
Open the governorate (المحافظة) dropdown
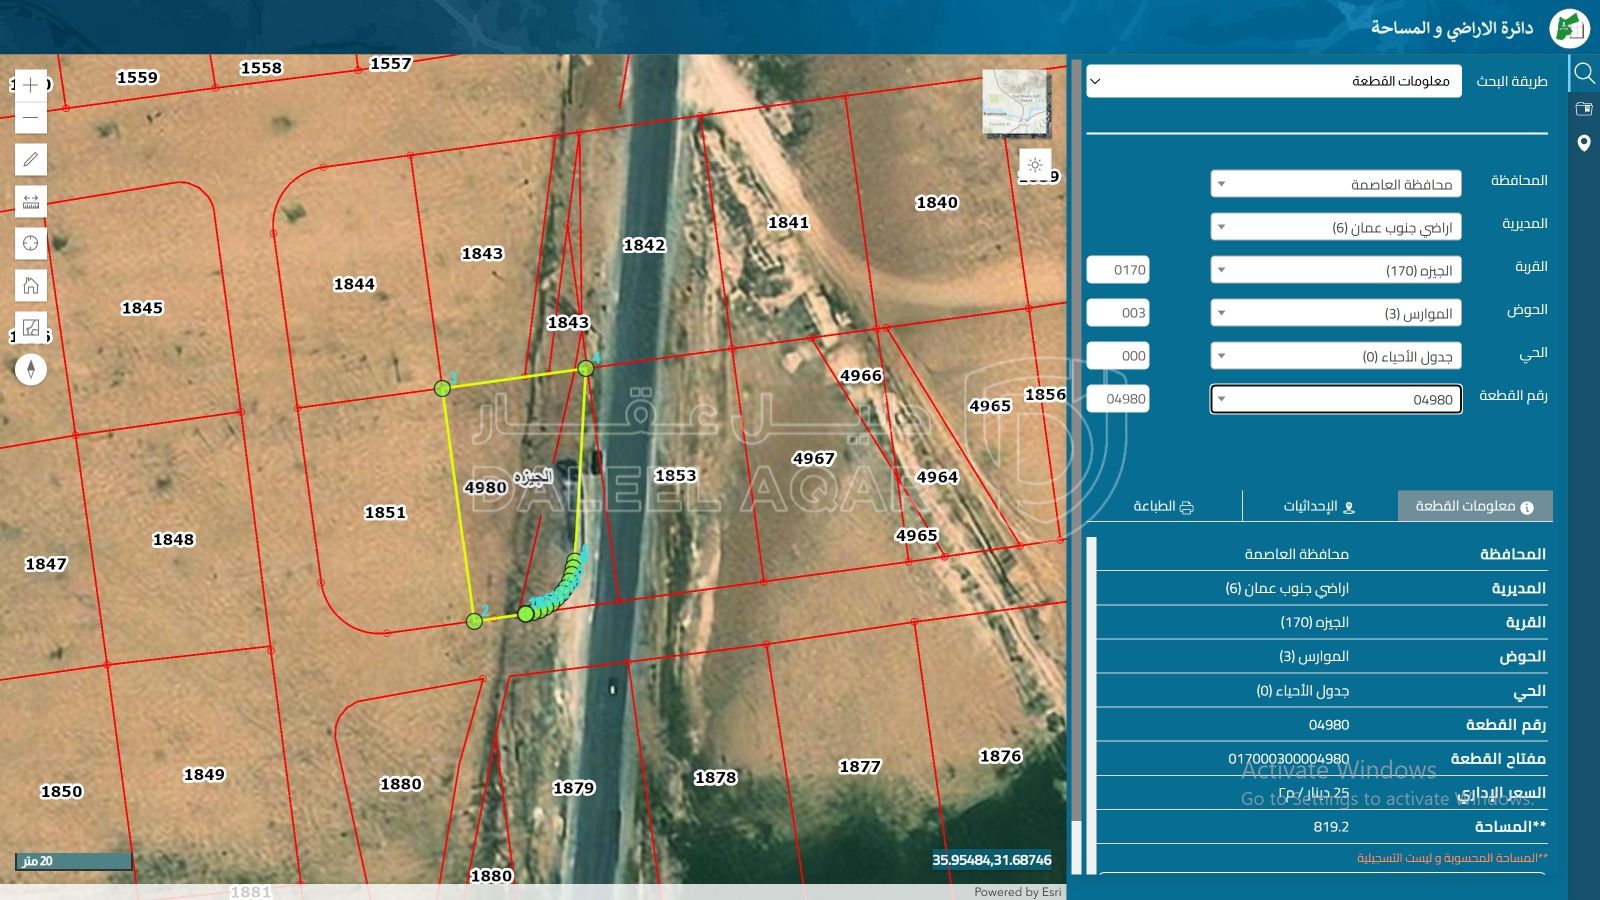pyautogui.click(x=1335, y=184)
